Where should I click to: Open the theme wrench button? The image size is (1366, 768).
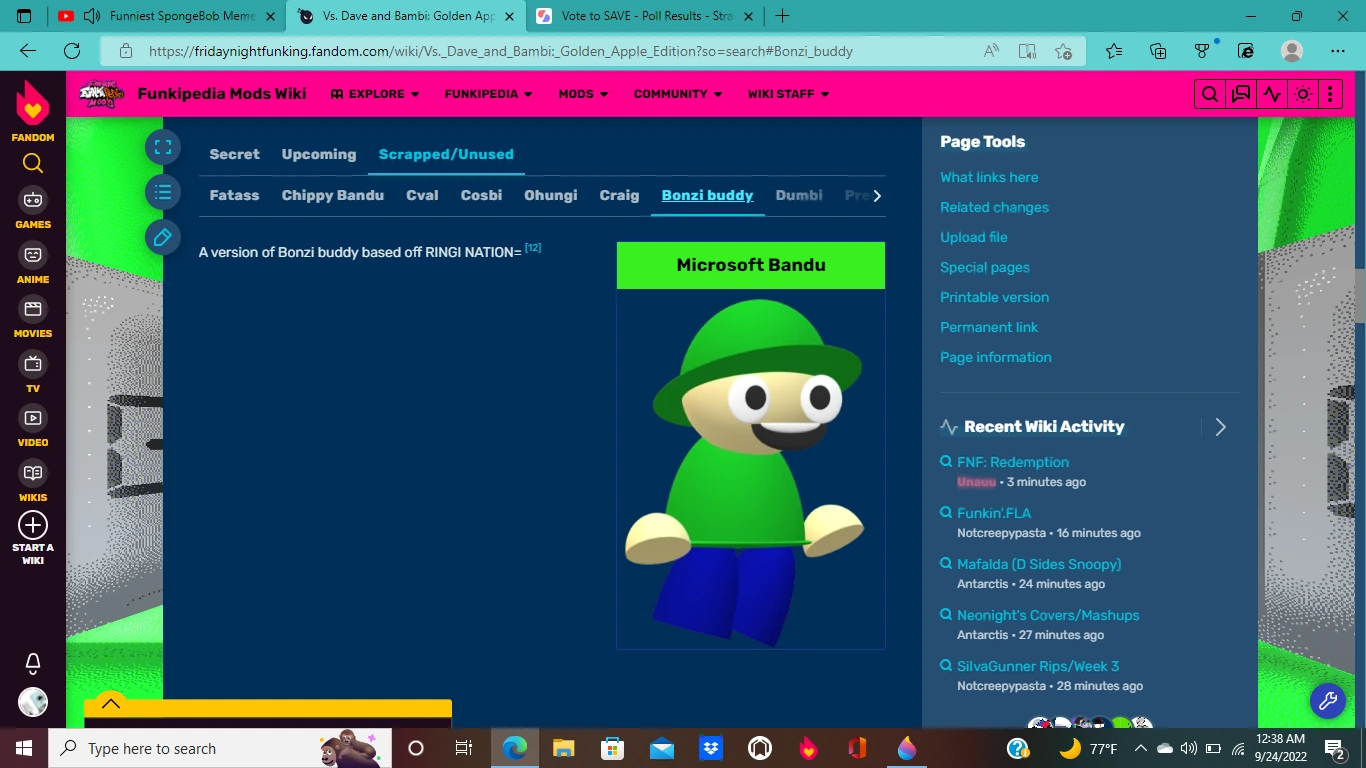[x=1328, y=701]
